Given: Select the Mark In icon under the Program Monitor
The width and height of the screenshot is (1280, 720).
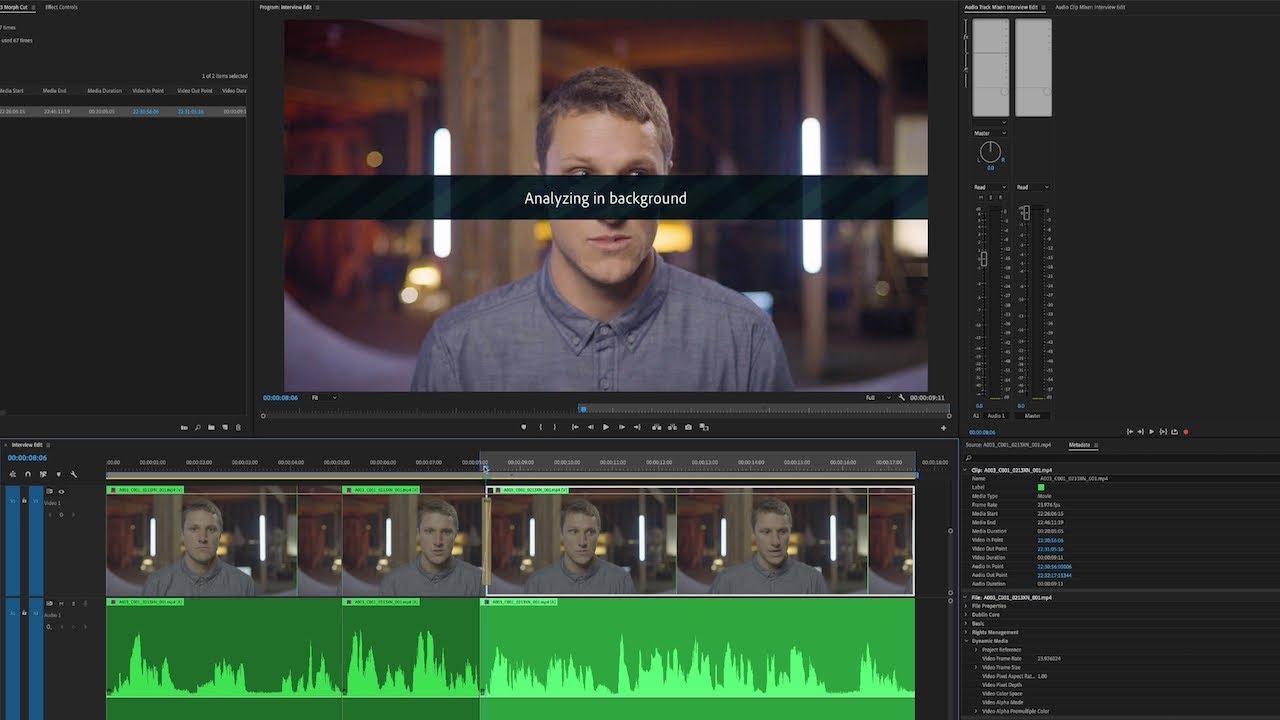Looking at the screenshot, I should (x=540, y=426).
